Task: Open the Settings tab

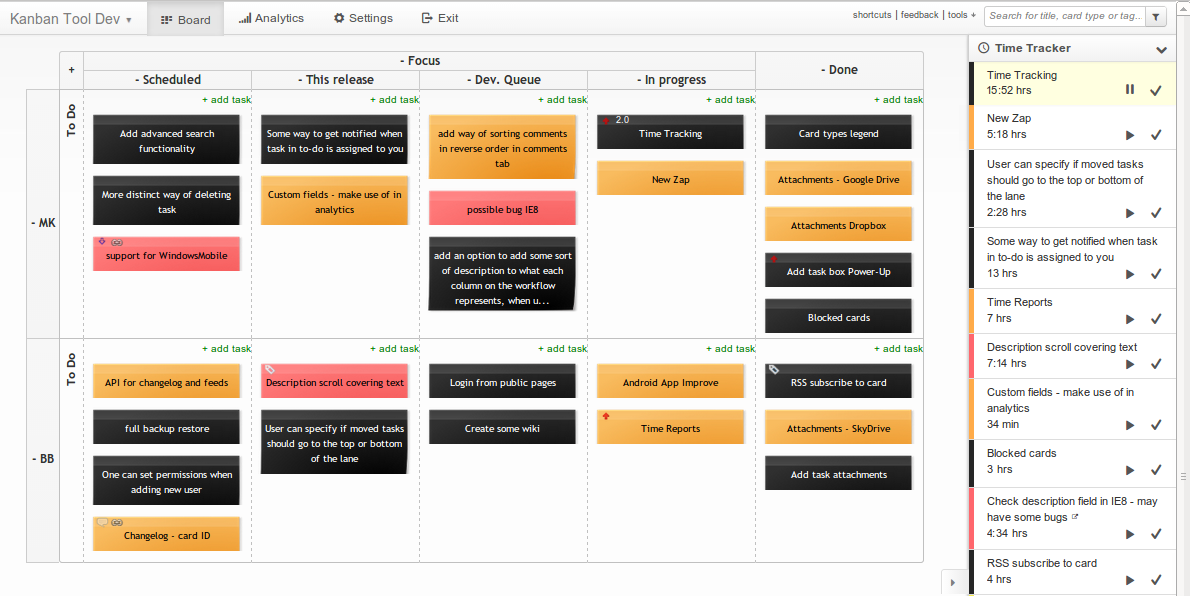Action: pos(363,18)
